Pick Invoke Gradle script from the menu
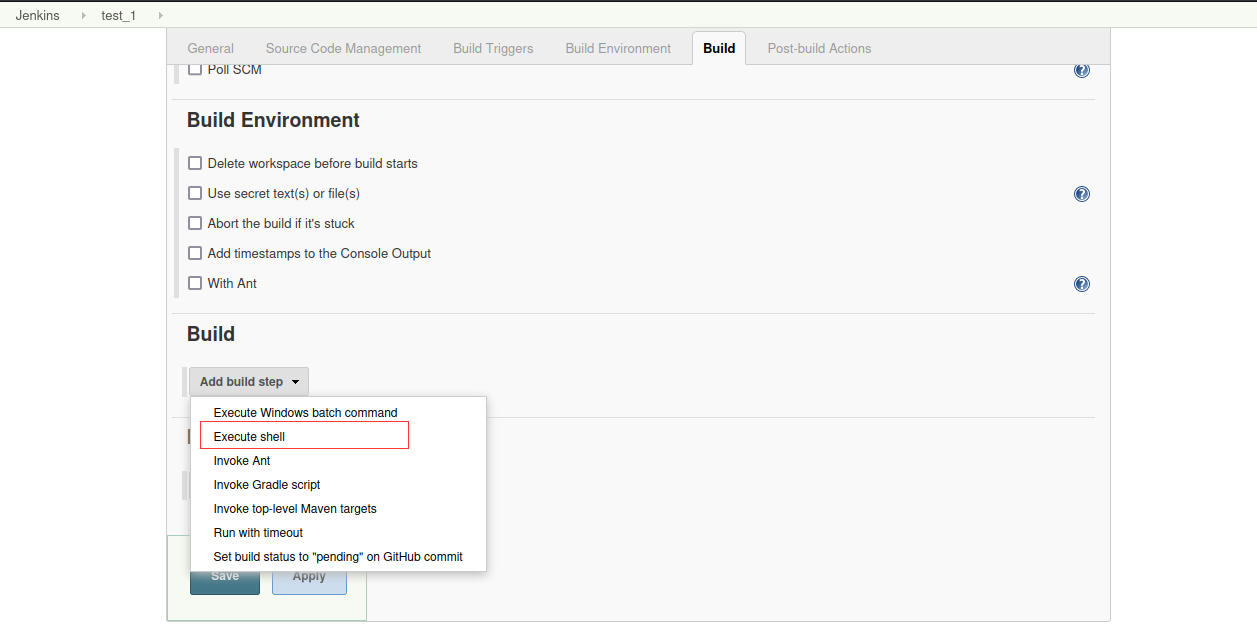The image size is (1257, 642). click(267, 485)
